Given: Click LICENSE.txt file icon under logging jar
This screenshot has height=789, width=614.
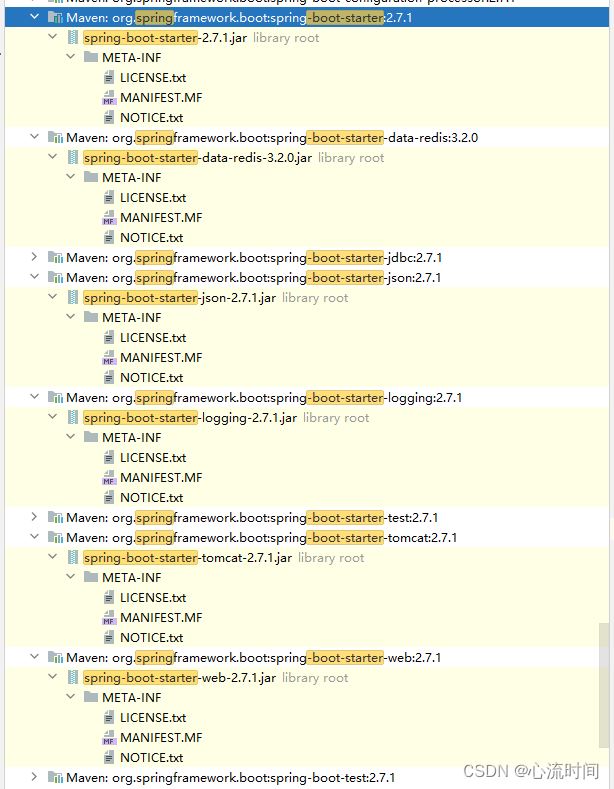Looking at the screenshot, I should 109,457.
